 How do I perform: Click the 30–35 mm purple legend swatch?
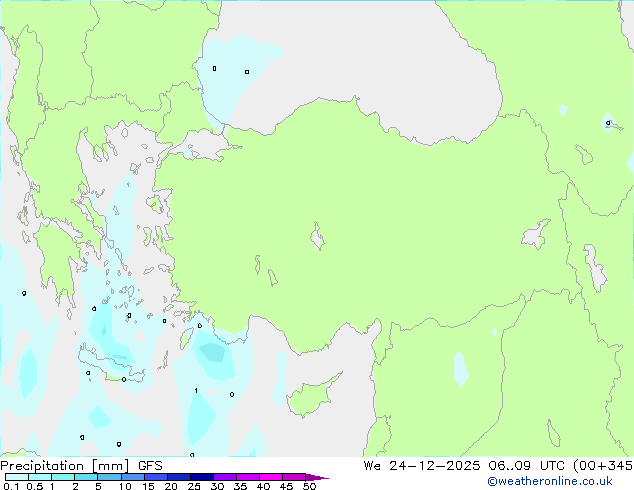(x=224, y=477)
